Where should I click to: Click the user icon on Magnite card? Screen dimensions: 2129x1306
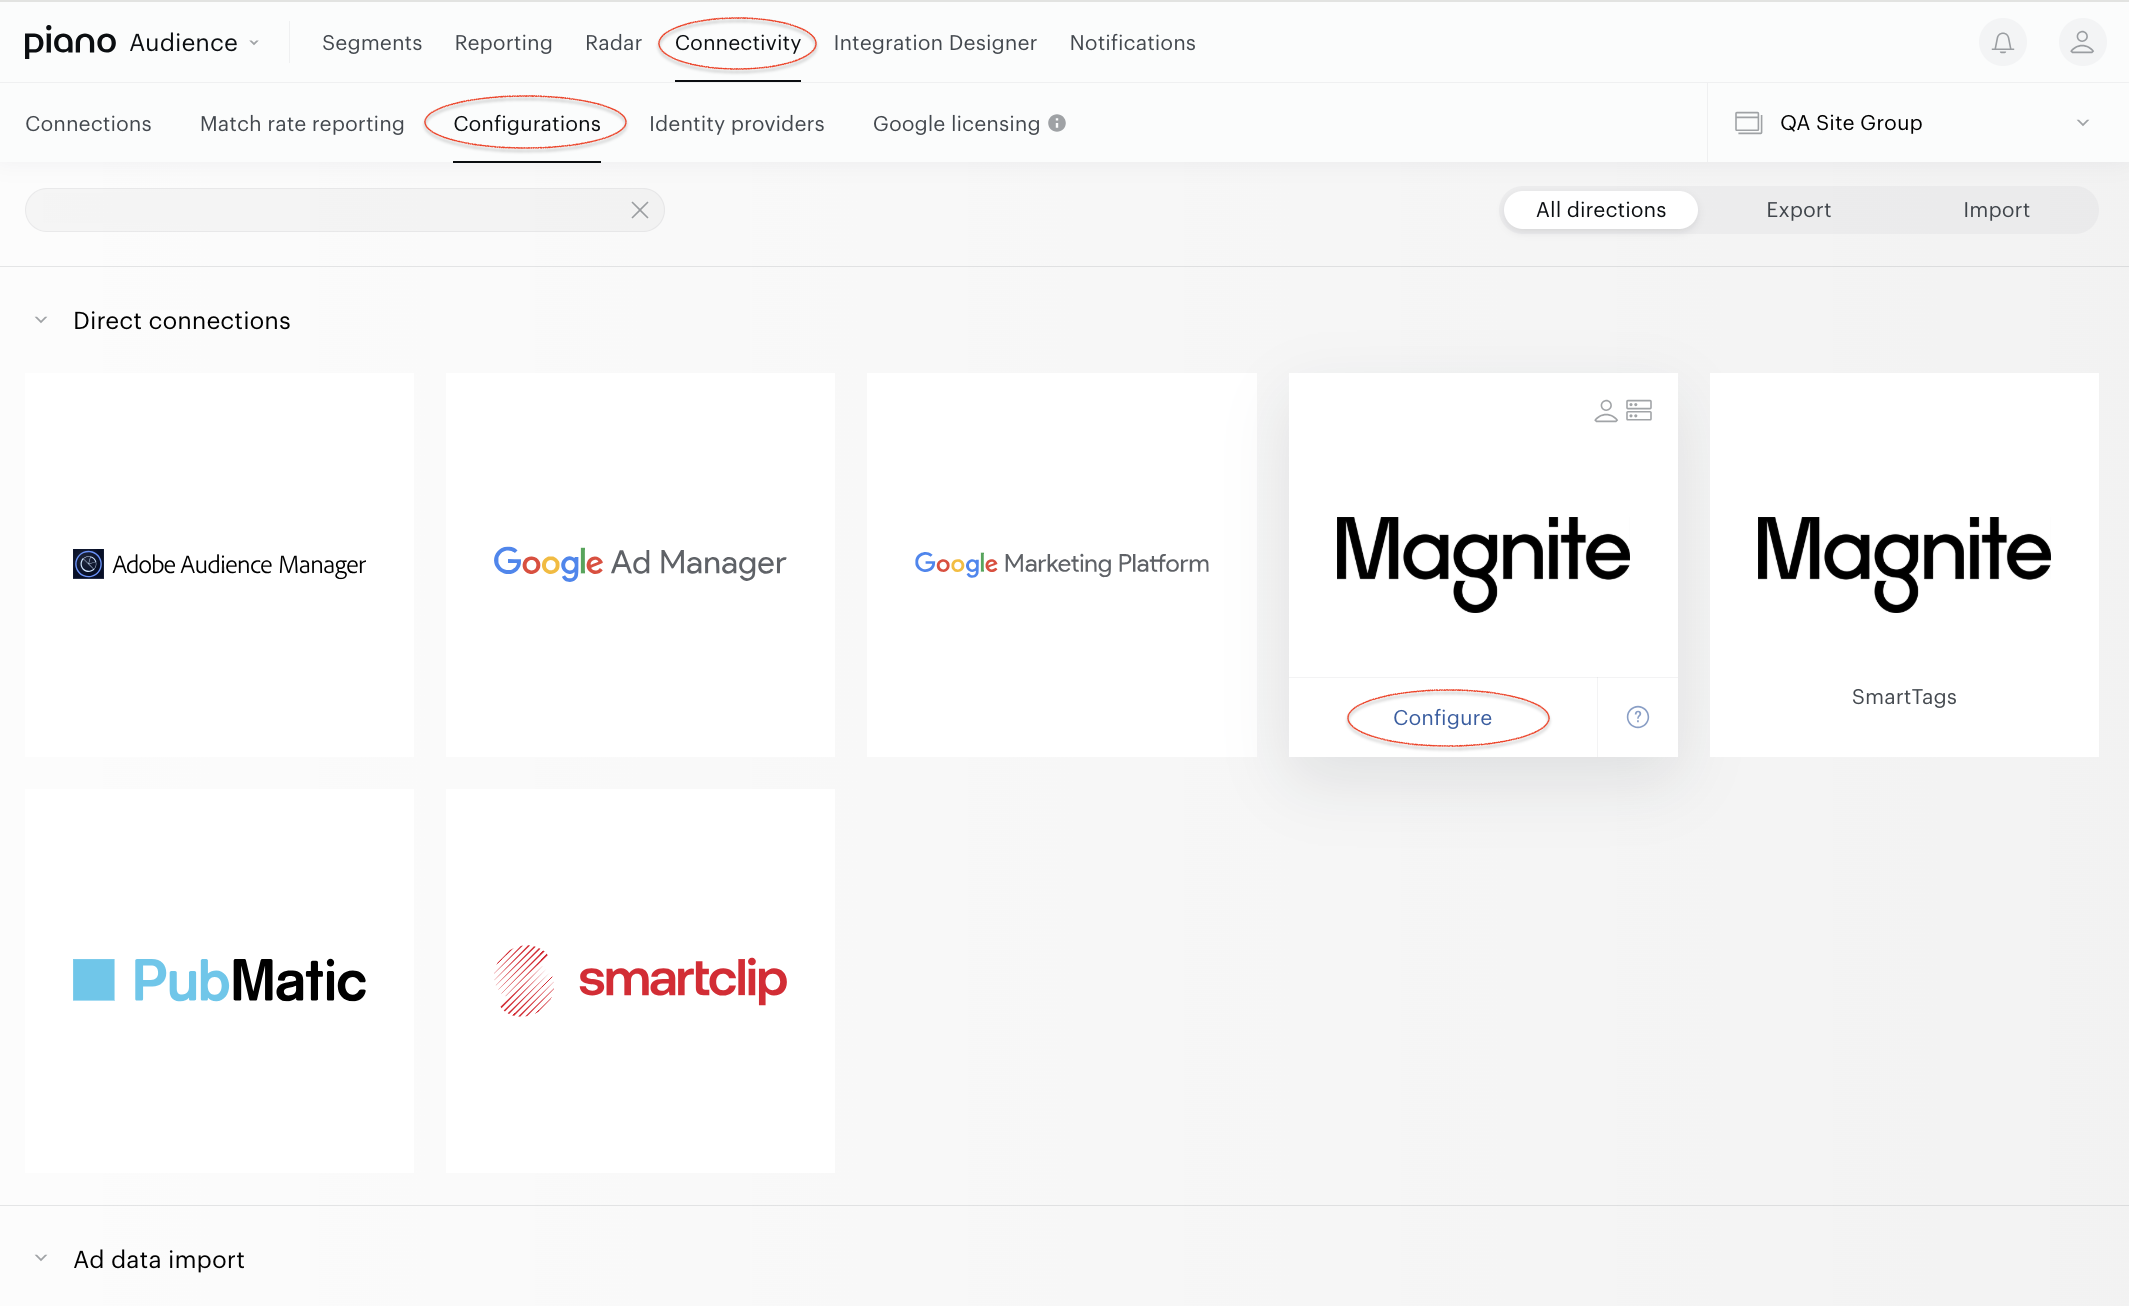(1606, 411)
